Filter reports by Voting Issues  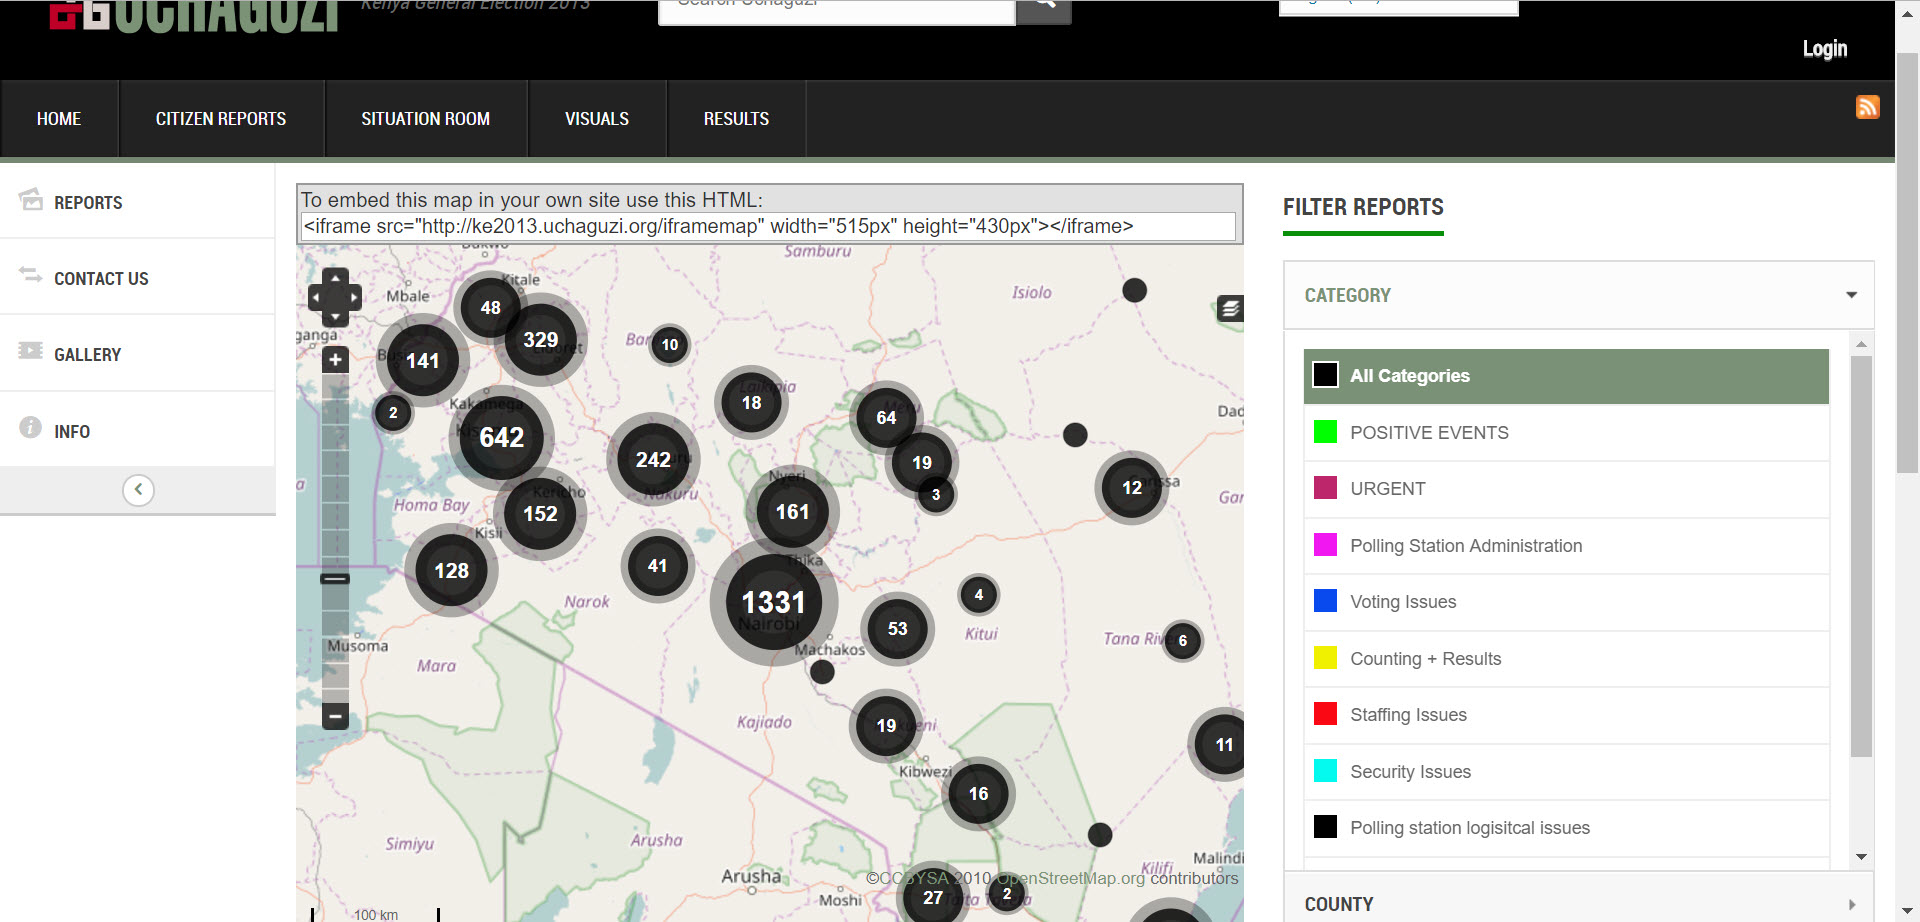[1402, 602]
